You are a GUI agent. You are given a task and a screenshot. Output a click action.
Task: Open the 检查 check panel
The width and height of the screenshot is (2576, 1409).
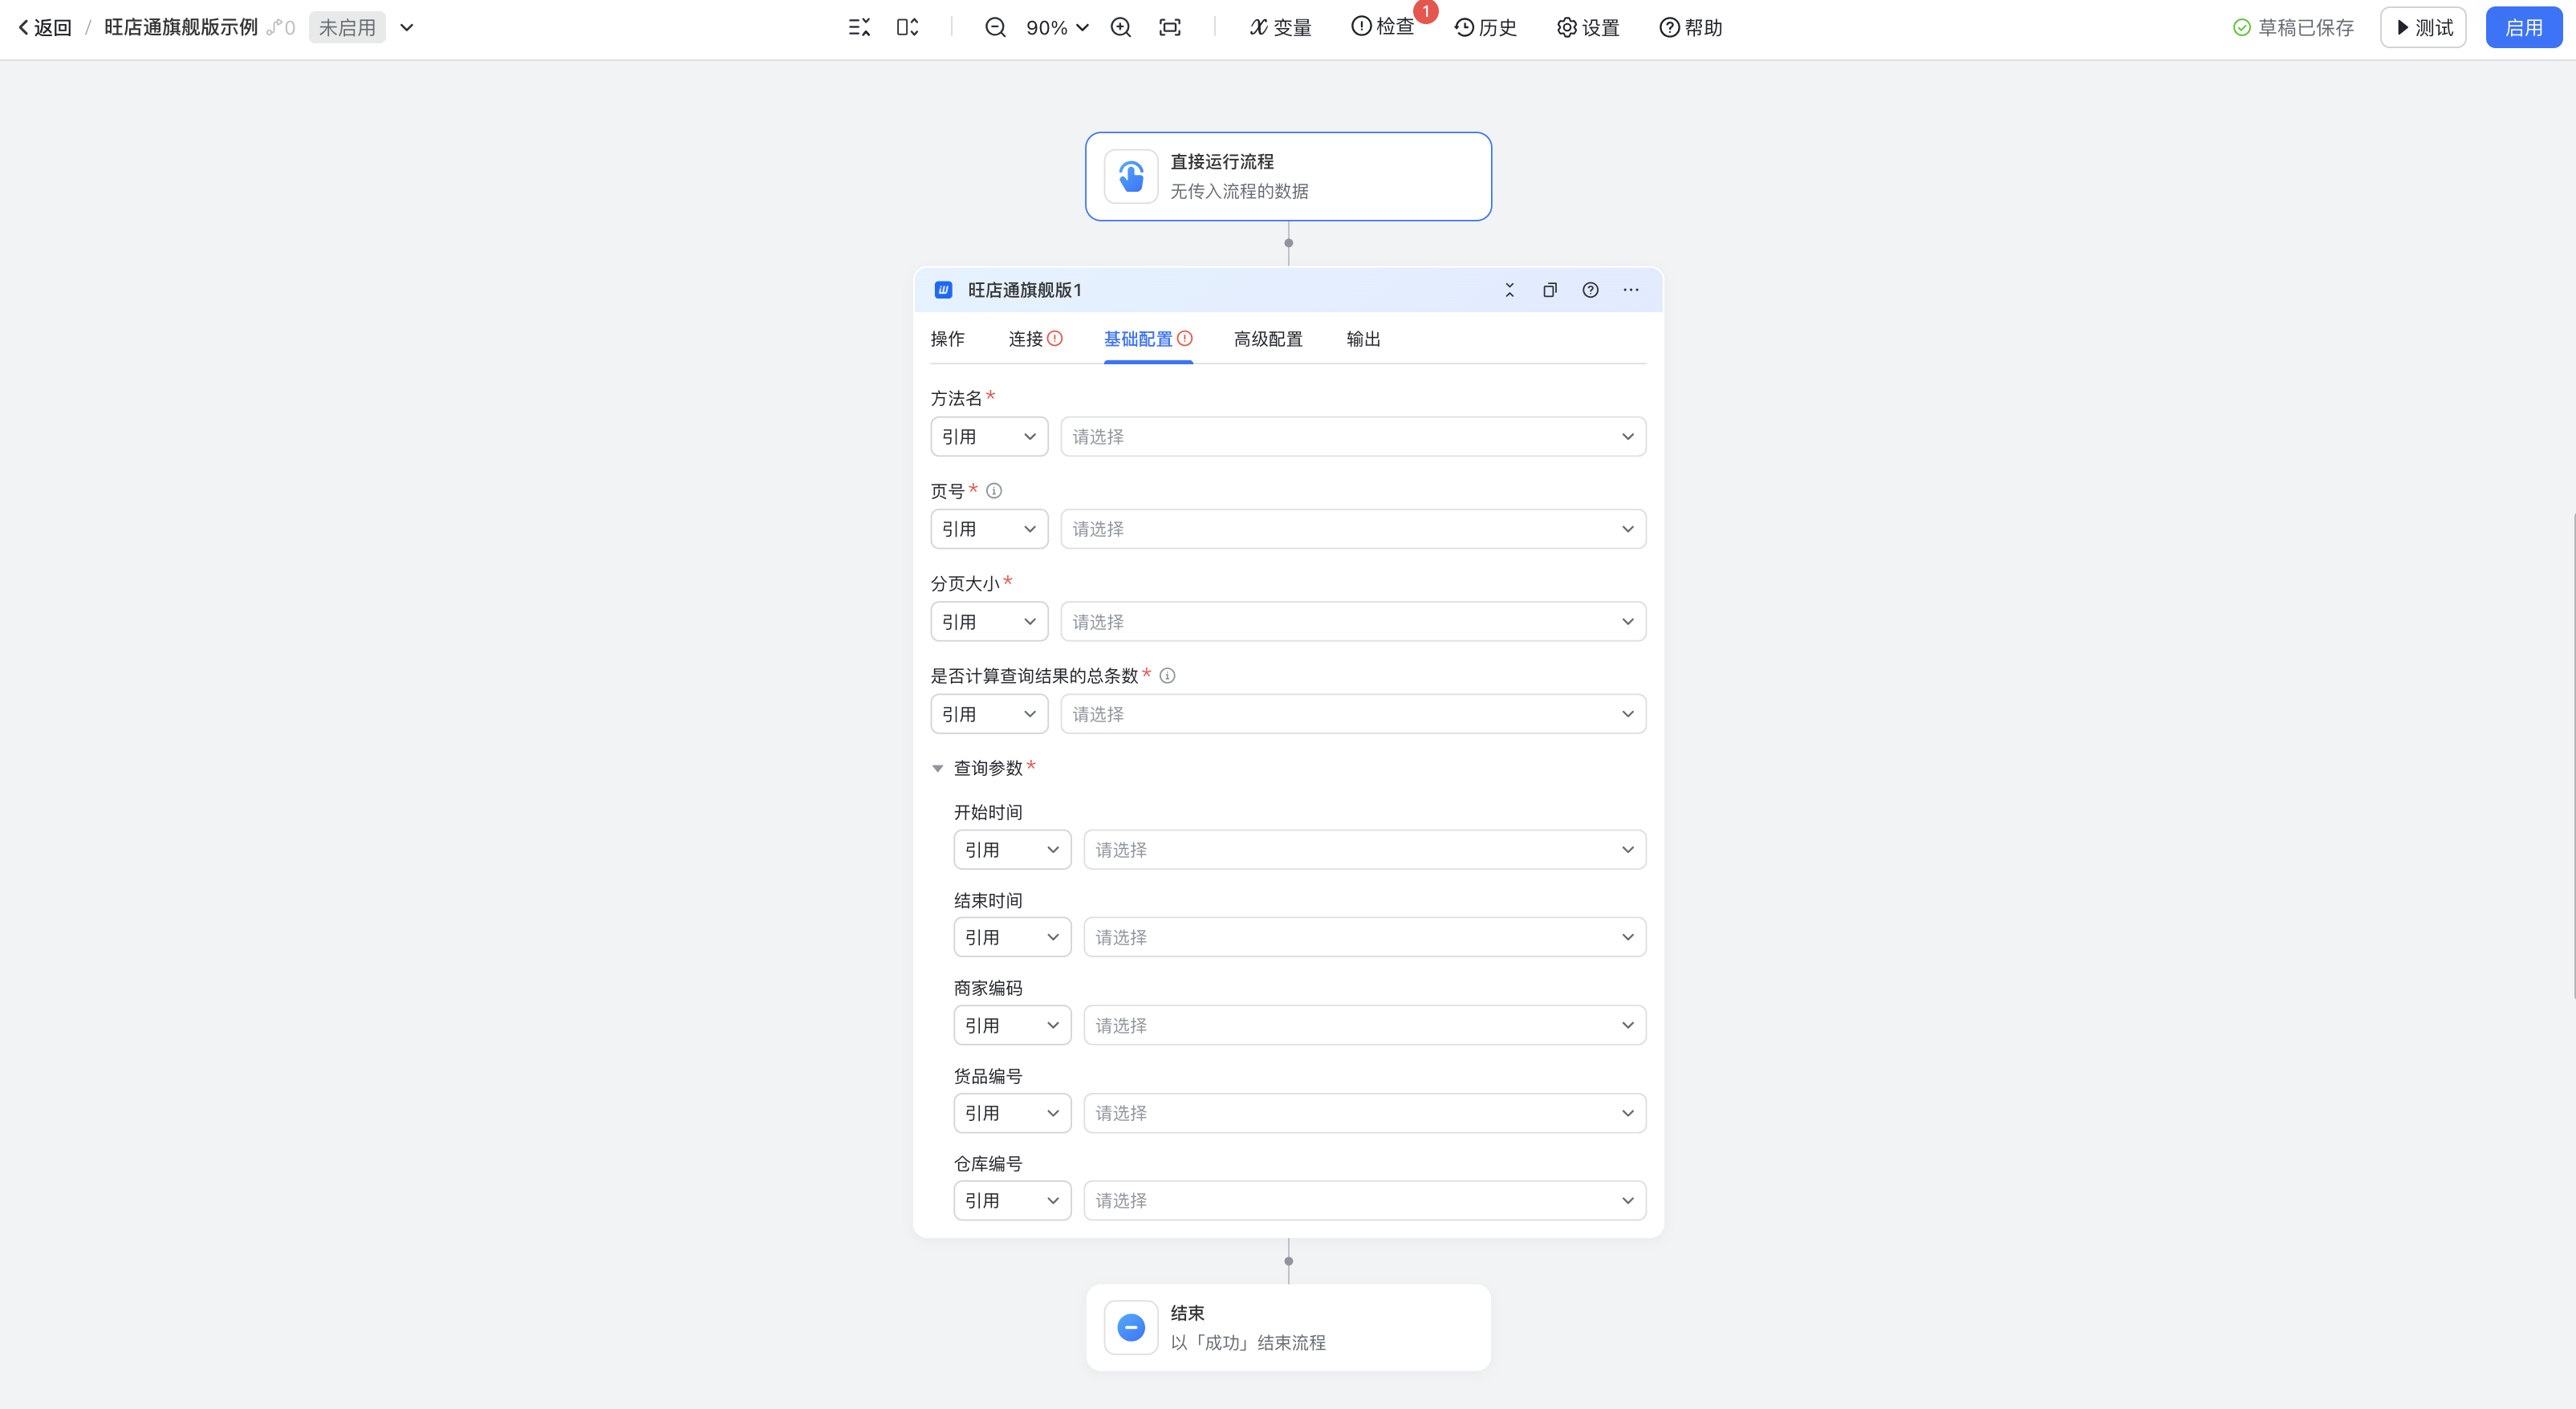[x=1382, y=27]
